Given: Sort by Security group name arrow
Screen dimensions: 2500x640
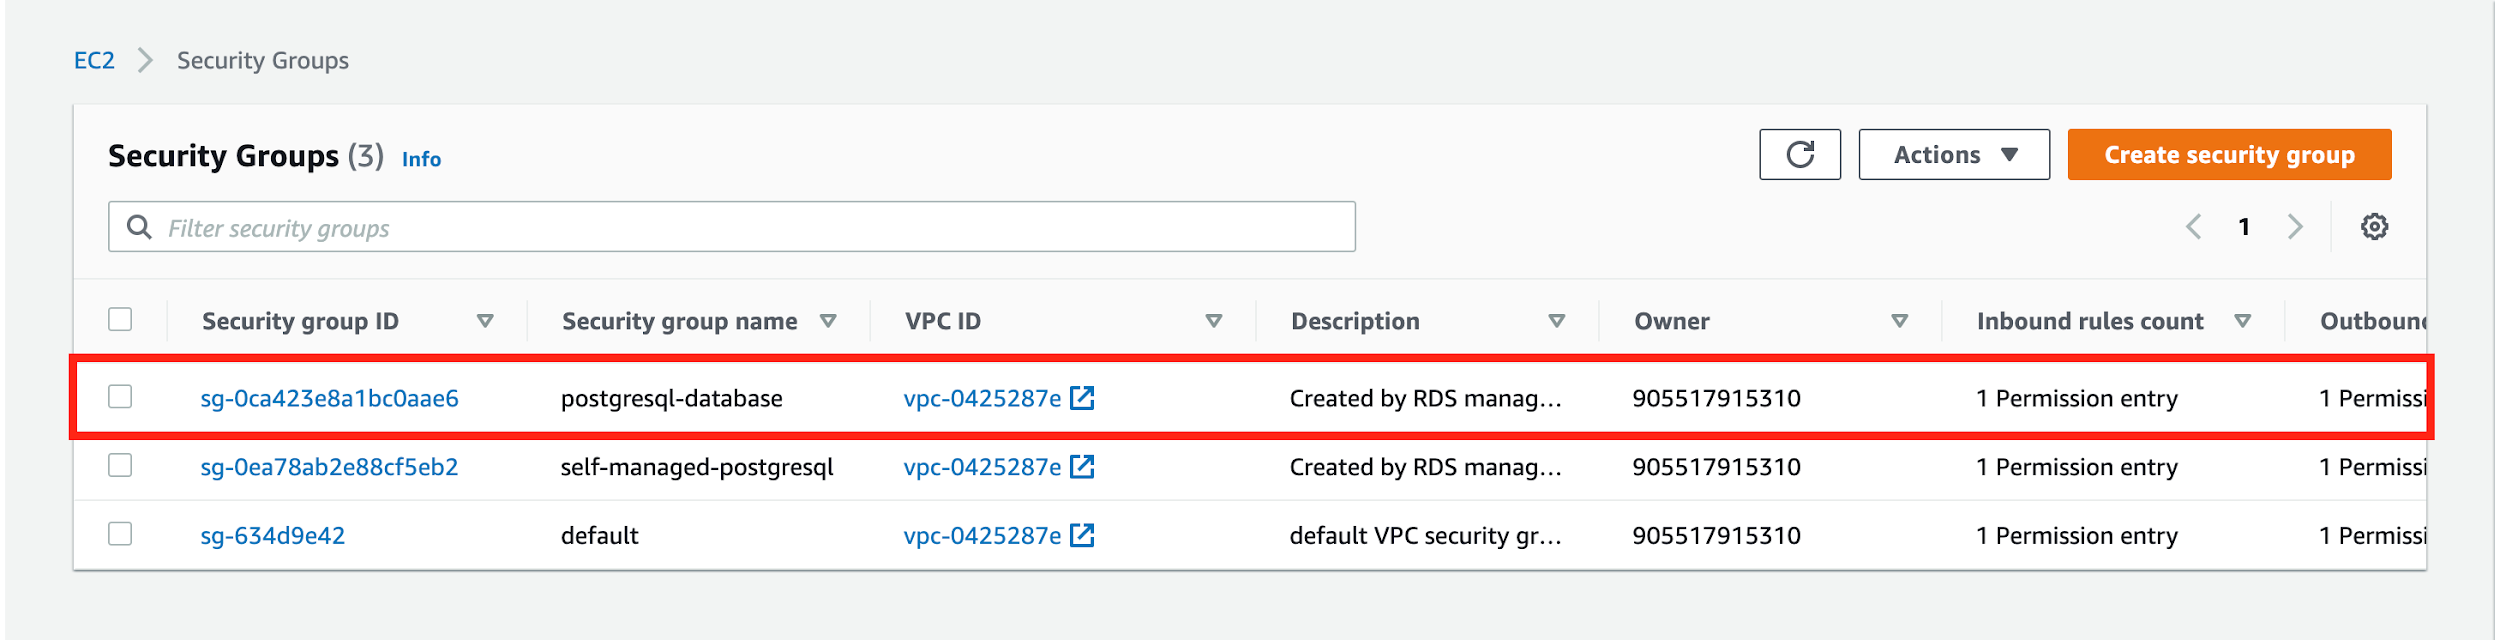Looking at the screenshot, I should coord(828,321).
